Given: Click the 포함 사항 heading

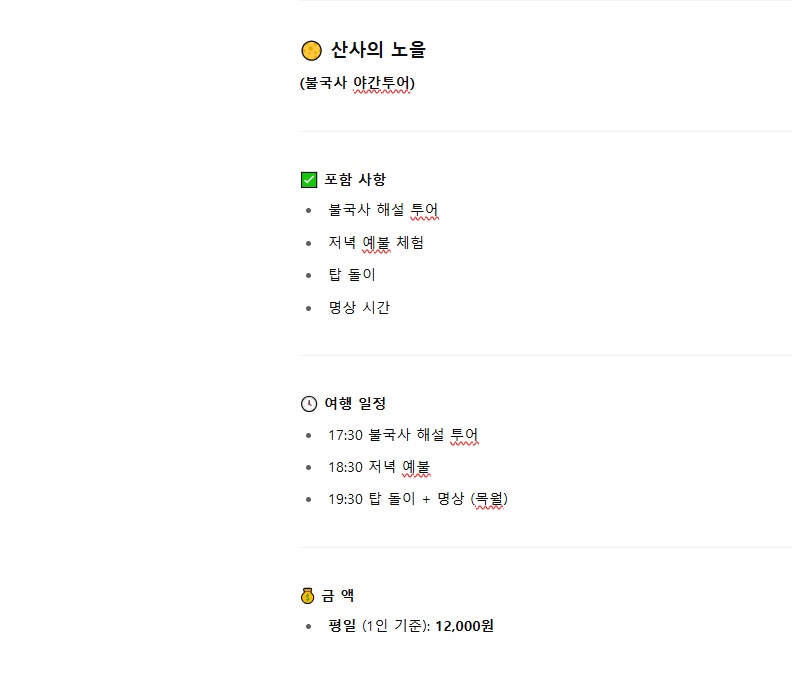Looking at the screenshot, I should click(x=355, y=179).
